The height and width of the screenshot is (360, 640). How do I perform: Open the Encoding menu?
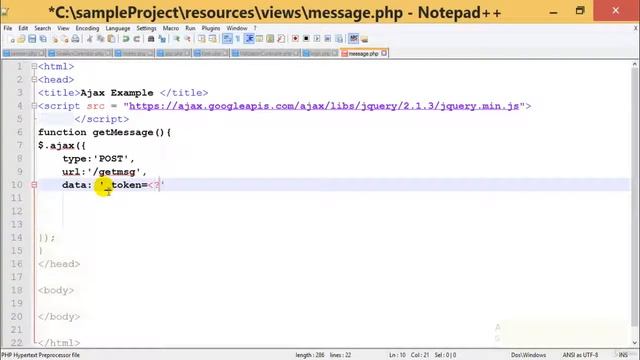coord(87,28)
